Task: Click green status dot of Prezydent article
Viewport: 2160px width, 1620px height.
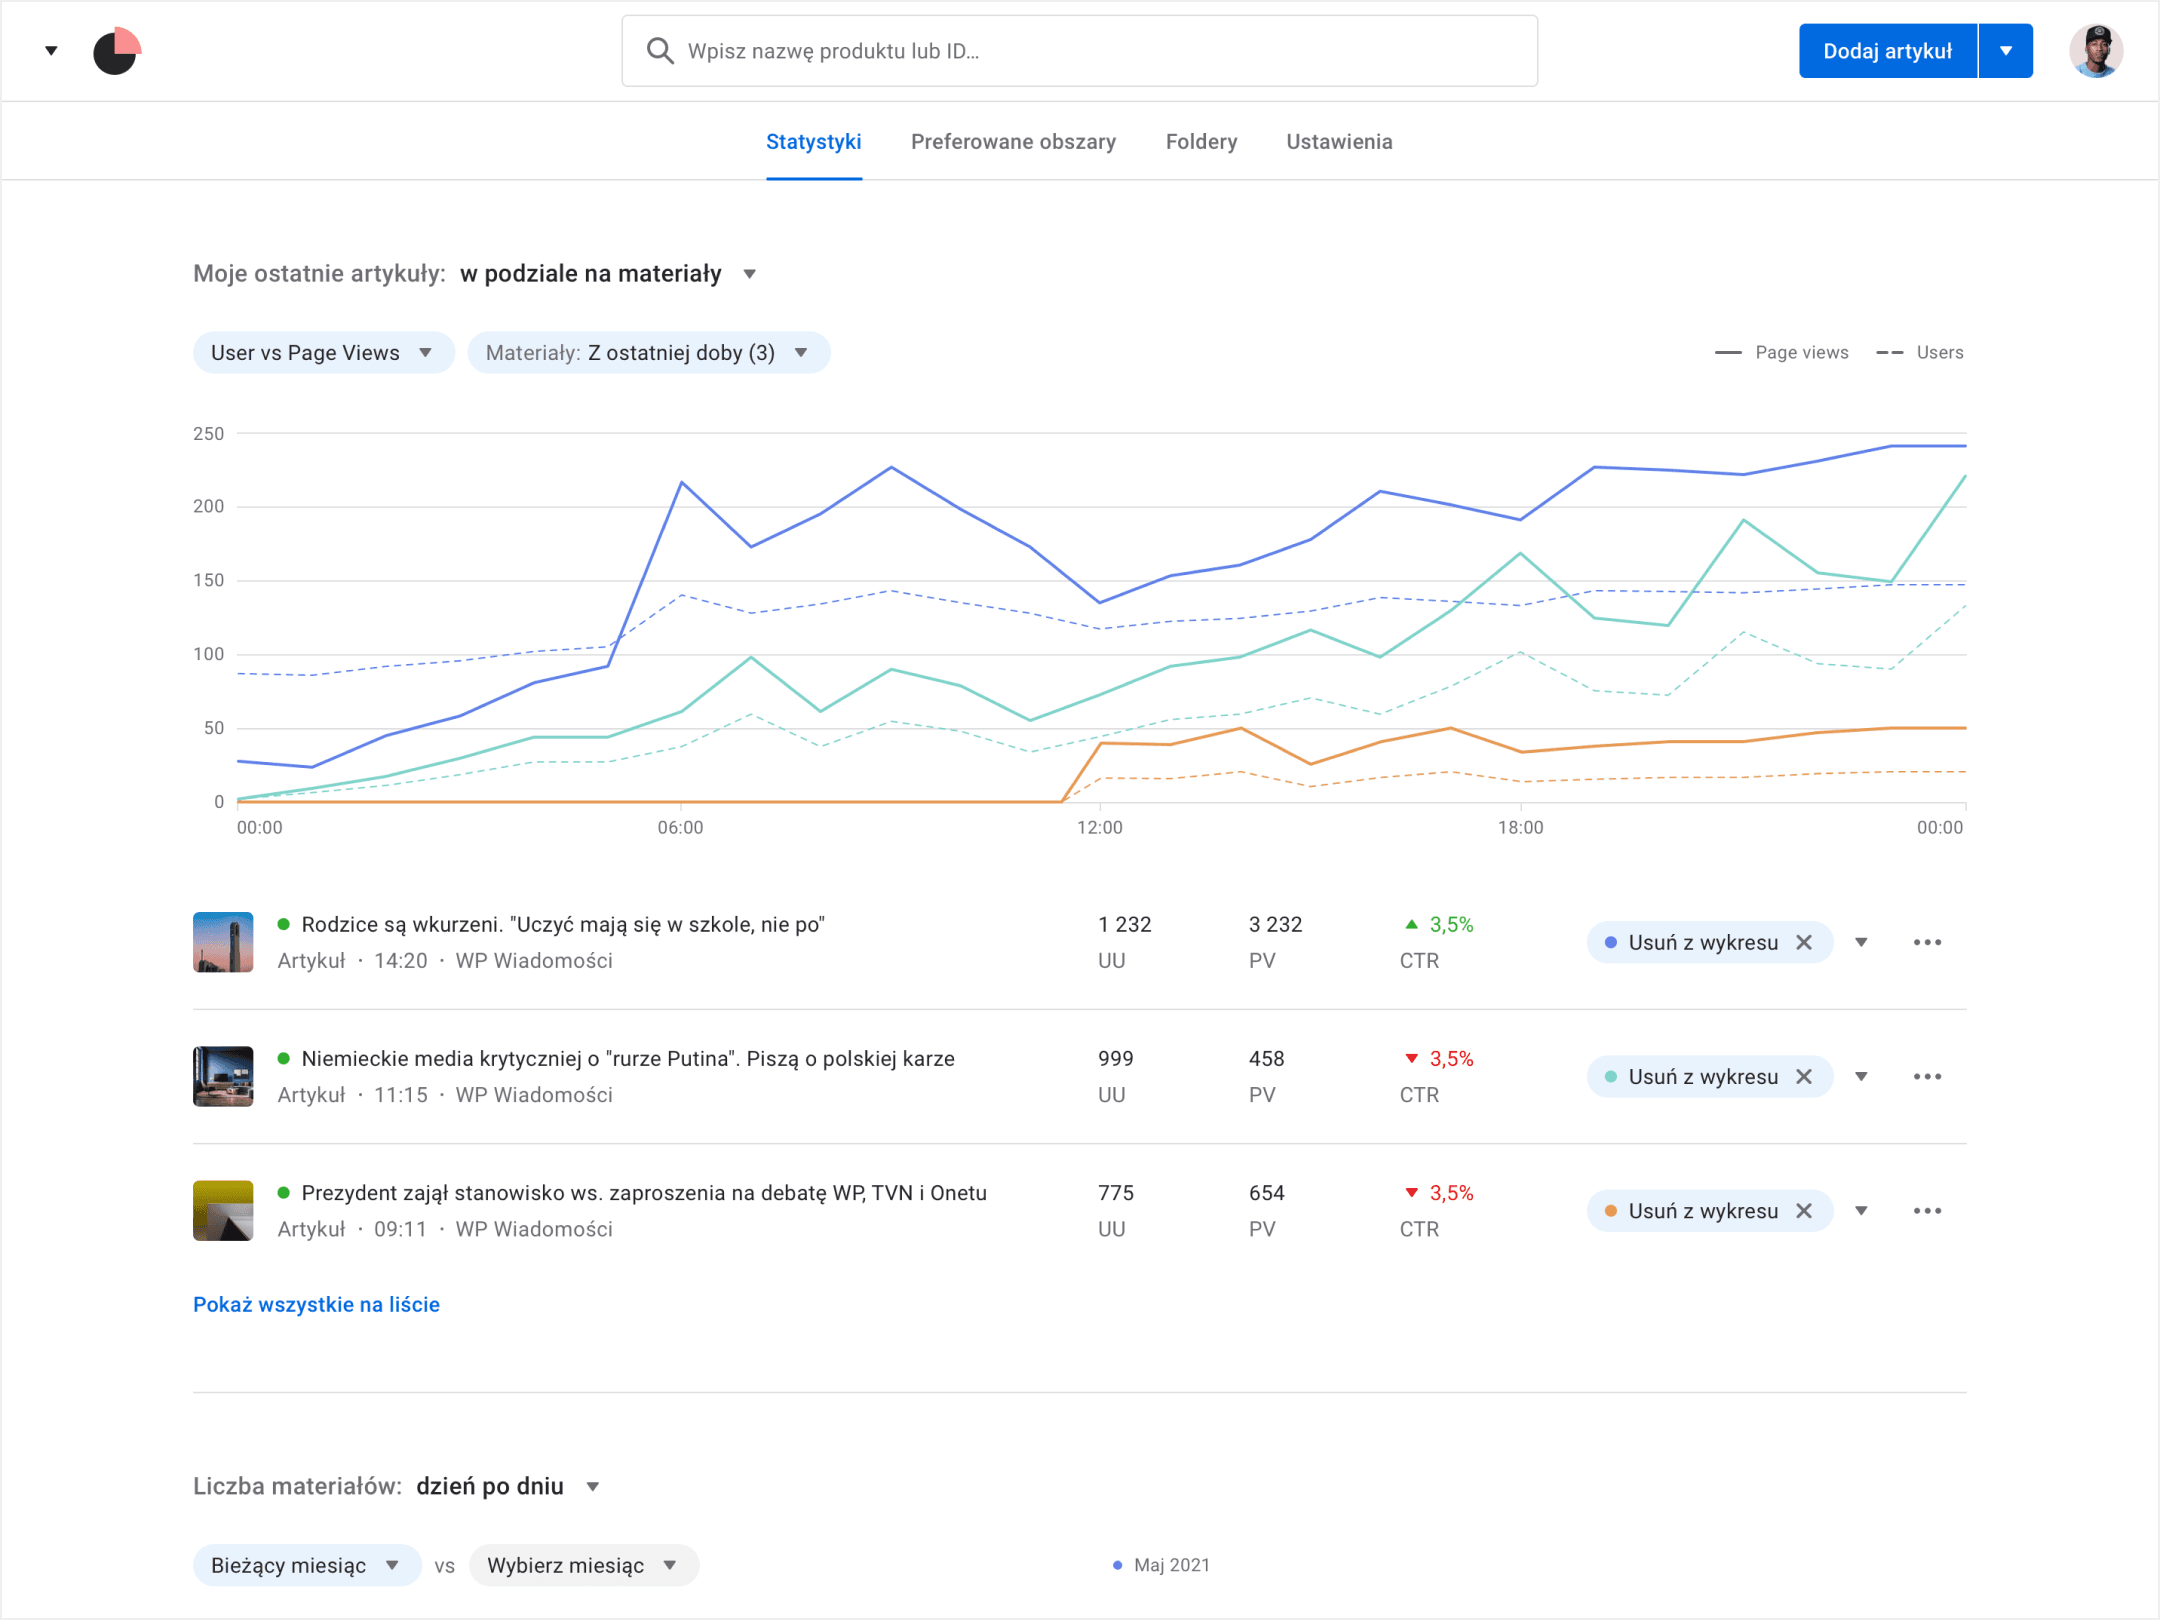Action: pyautogui.click(x=284, y=1193)
